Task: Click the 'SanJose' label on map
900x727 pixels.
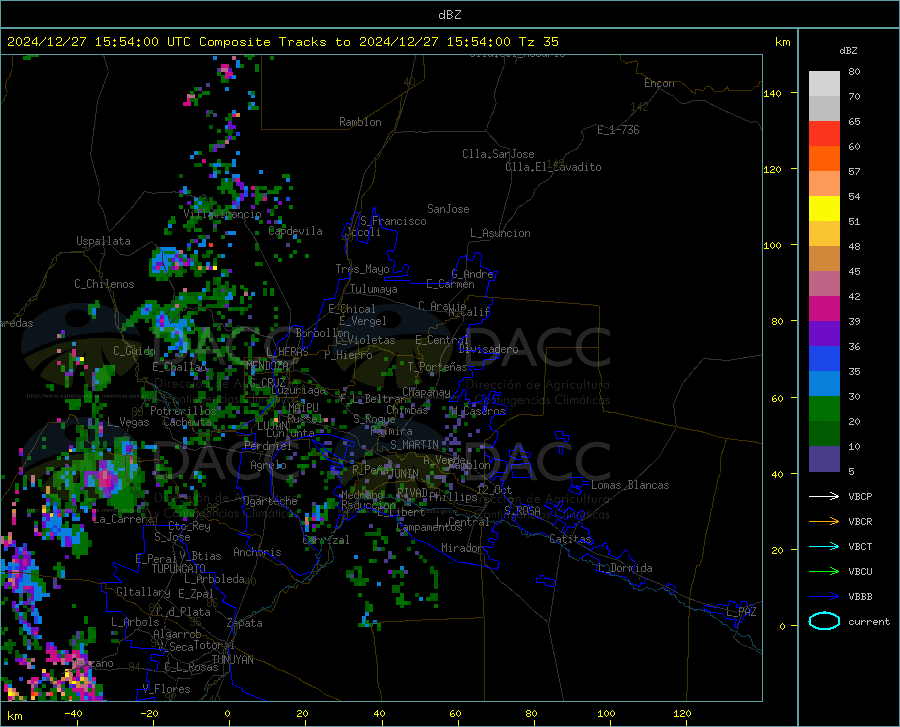Action: (x=448, y=209)
